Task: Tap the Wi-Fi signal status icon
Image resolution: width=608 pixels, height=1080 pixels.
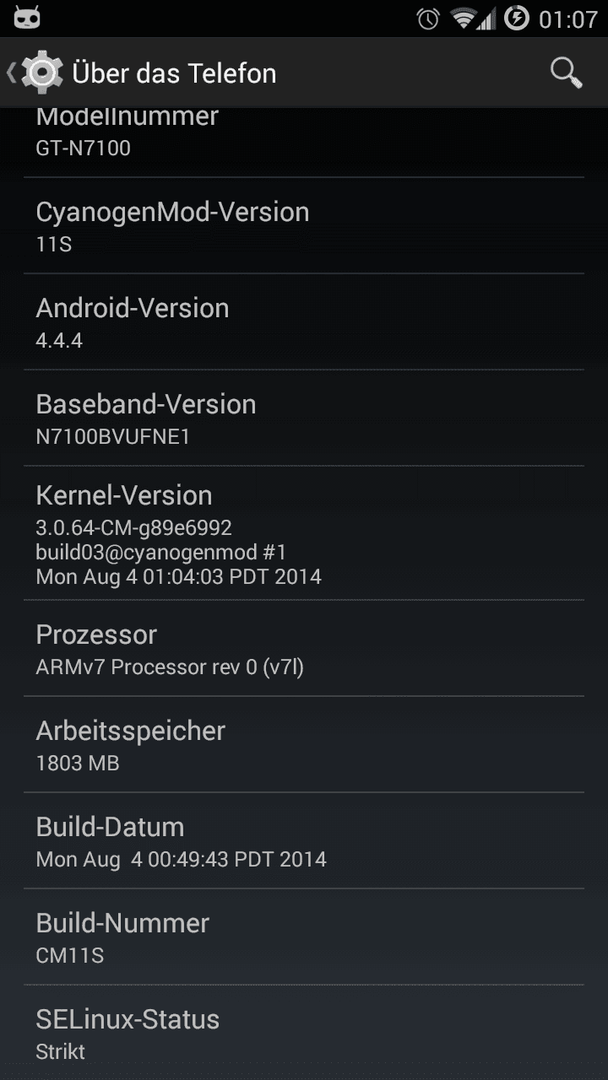Action: (464, 19)
